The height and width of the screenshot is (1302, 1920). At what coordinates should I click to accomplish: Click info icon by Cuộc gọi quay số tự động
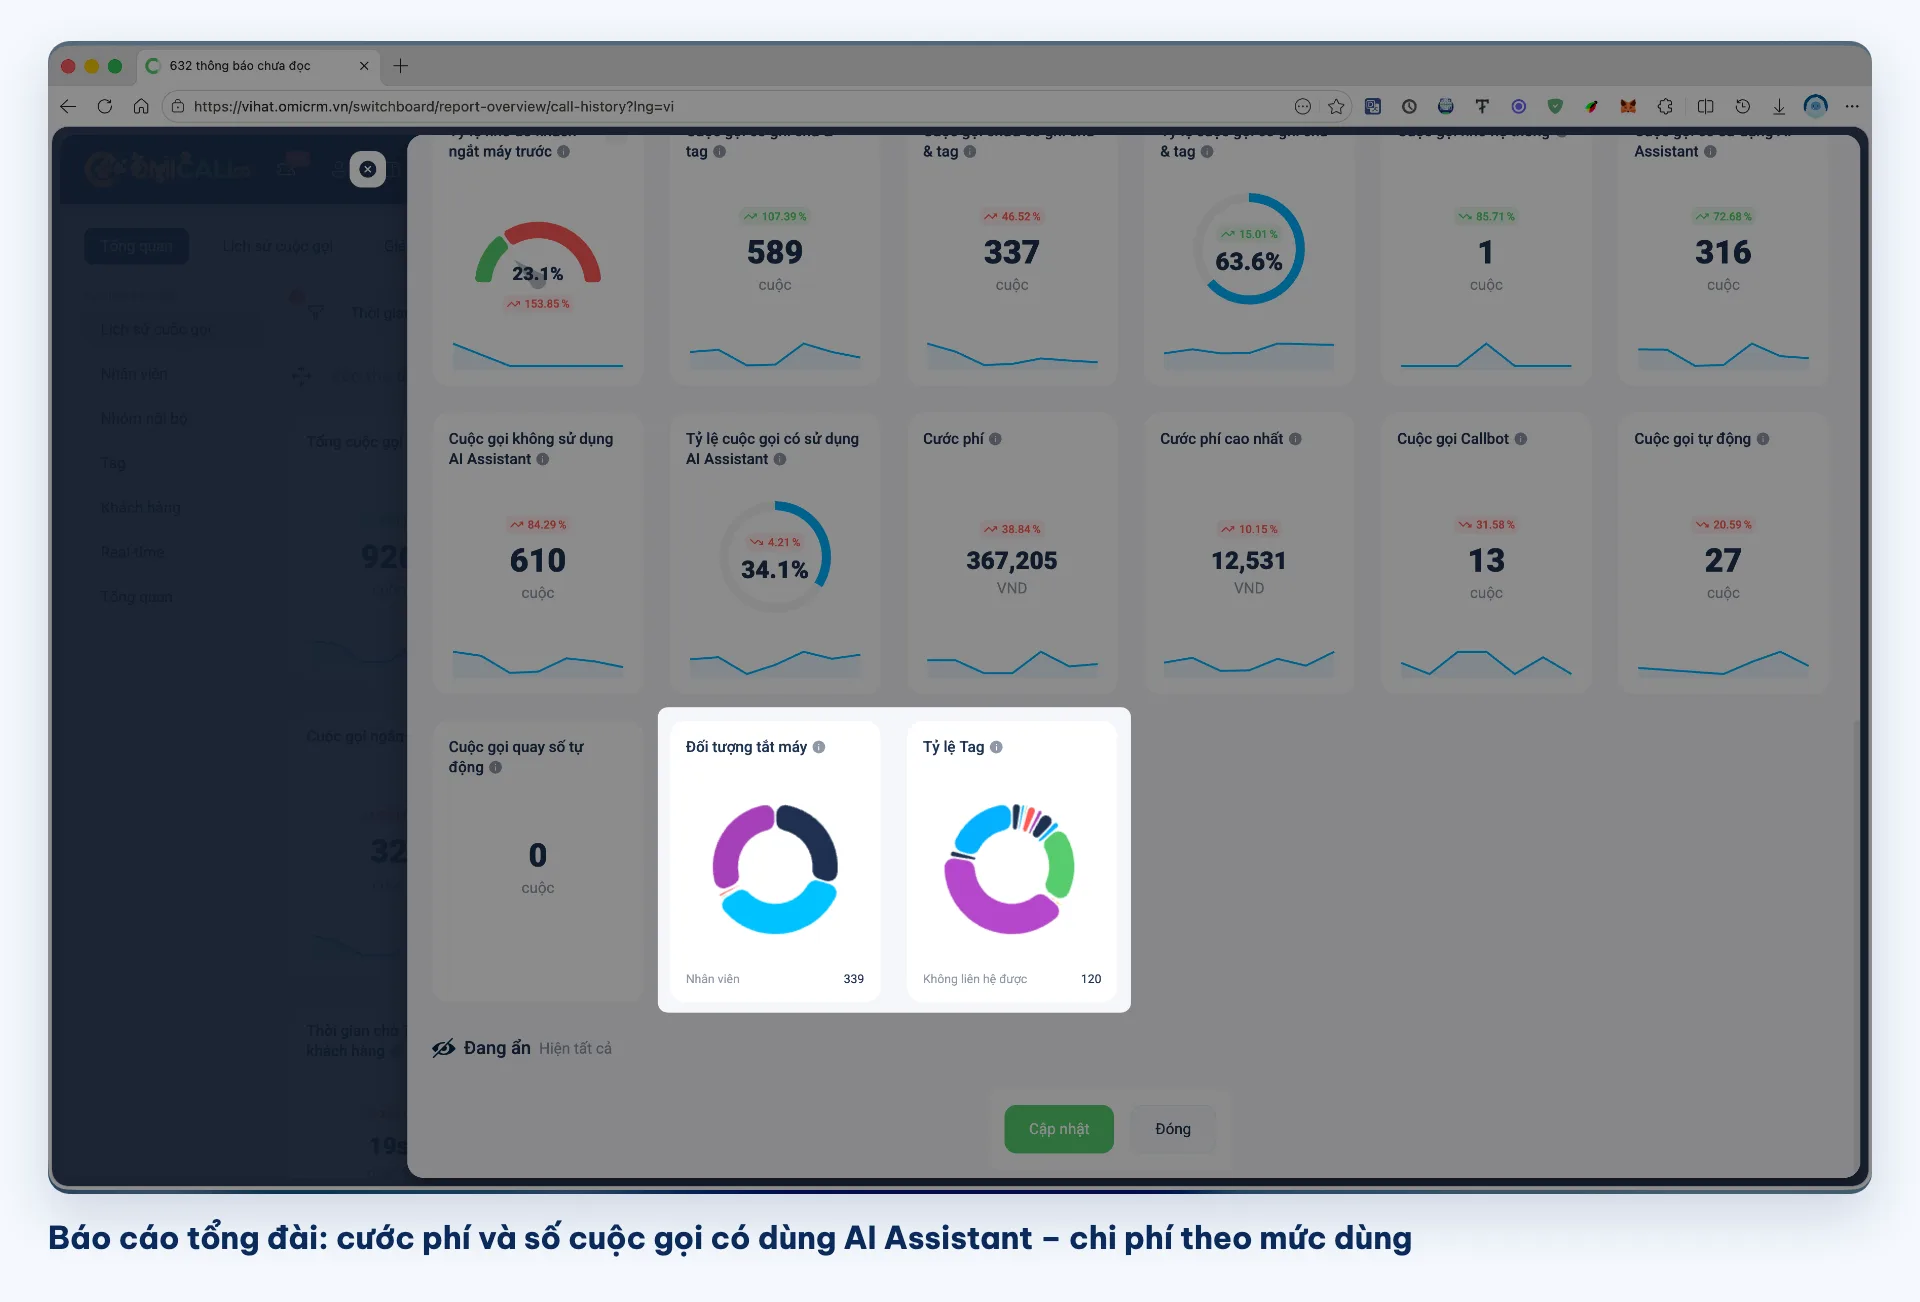495,767
